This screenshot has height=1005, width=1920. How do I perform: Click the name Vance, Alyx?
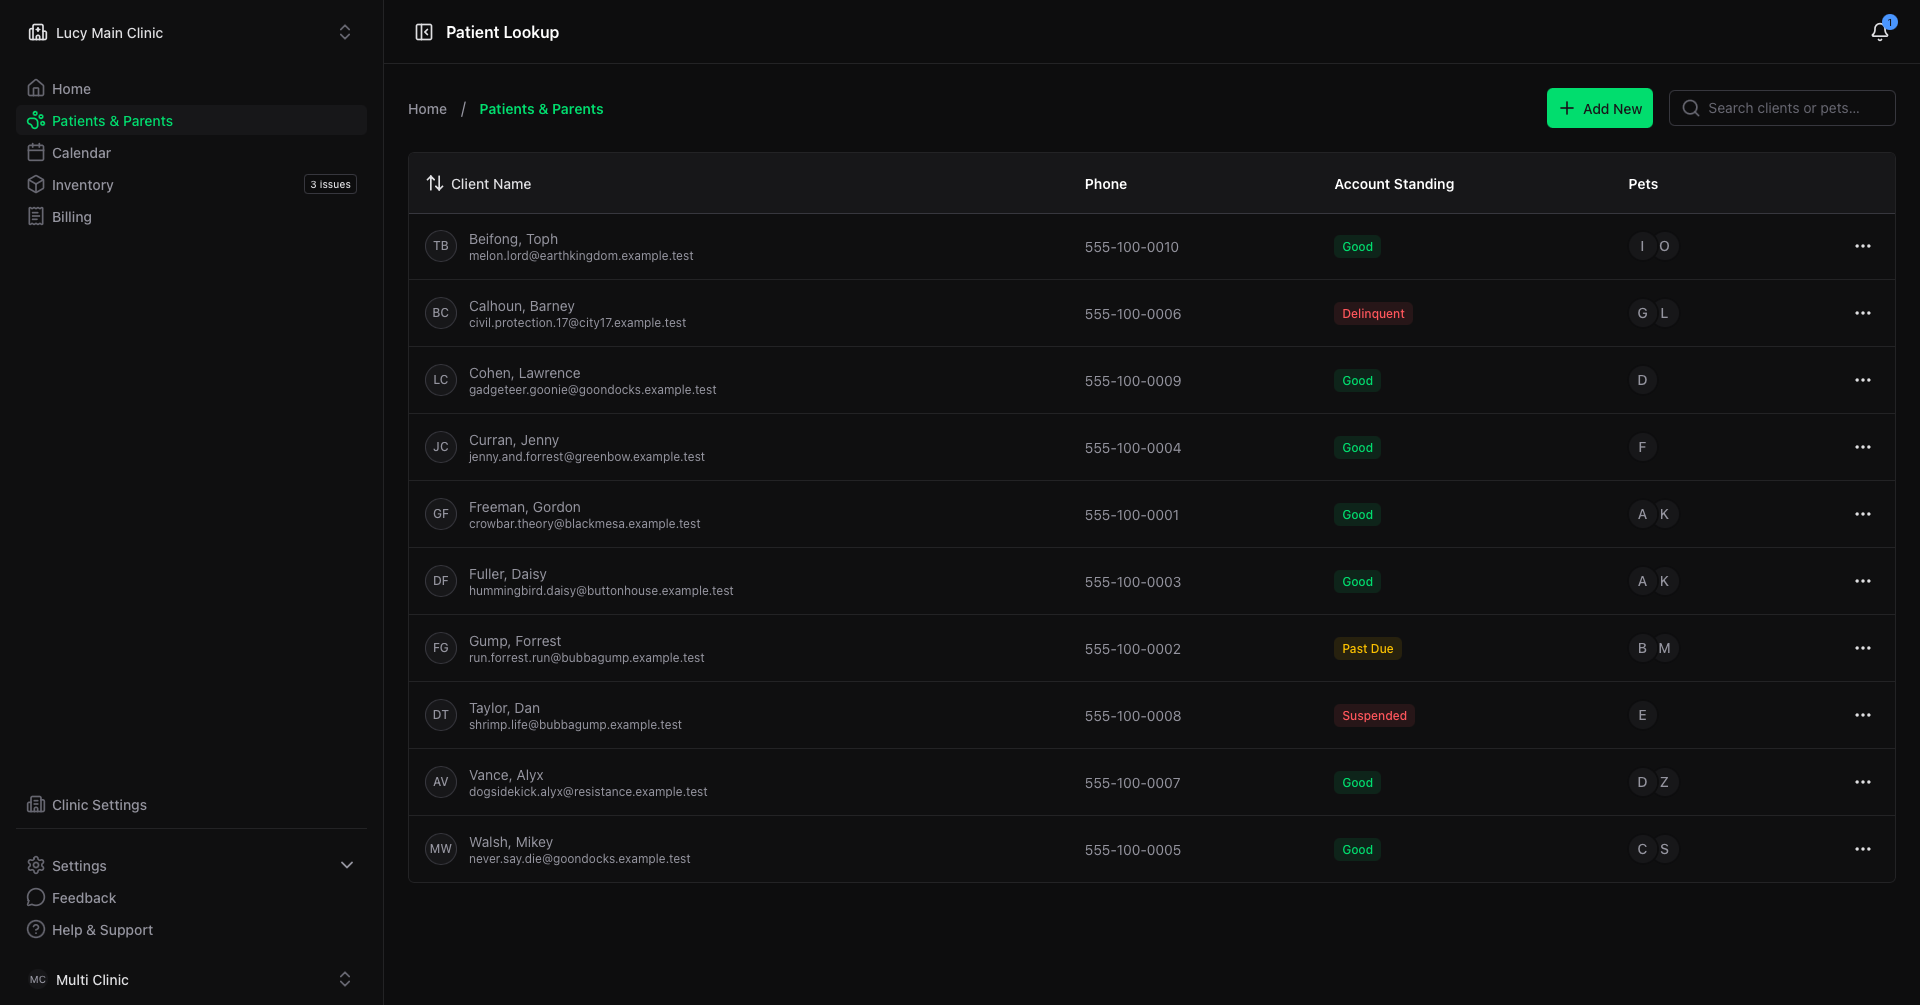click(506, 775)
